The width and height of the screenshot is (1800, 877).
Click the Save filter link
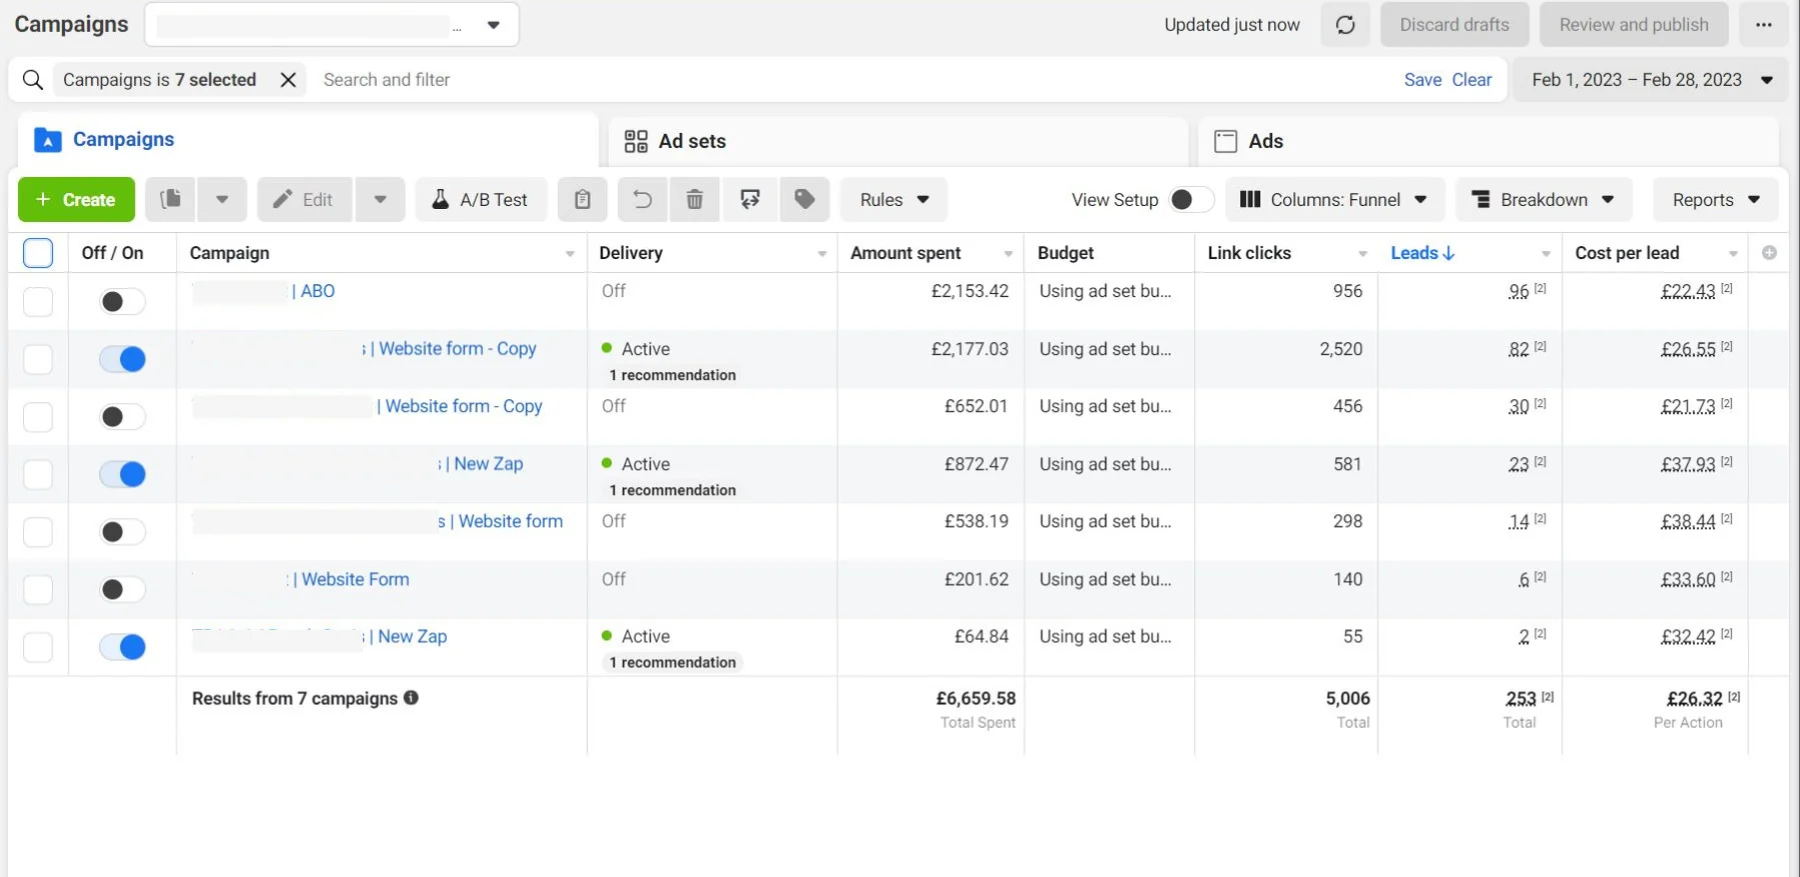[1422, 80]
